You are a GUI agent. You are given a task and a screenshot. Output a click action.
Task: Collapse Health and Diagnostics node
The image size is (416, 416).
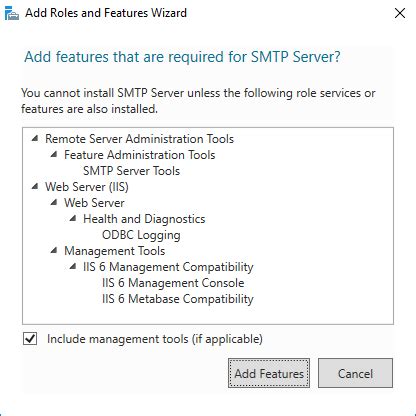(x=73, y=218)
